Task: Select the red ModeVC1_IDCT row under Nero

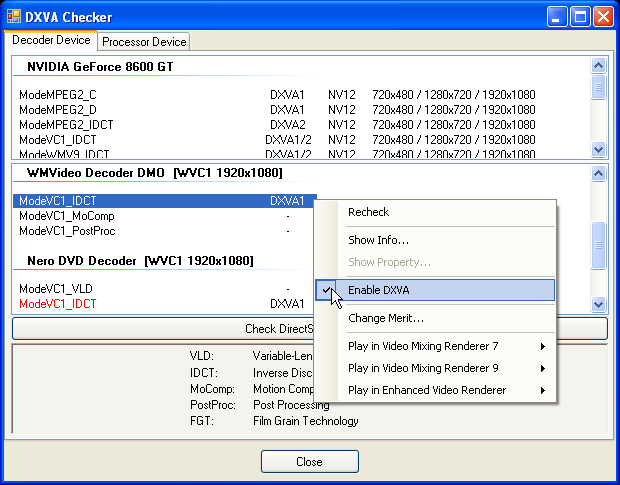Action: click(165, 304)
